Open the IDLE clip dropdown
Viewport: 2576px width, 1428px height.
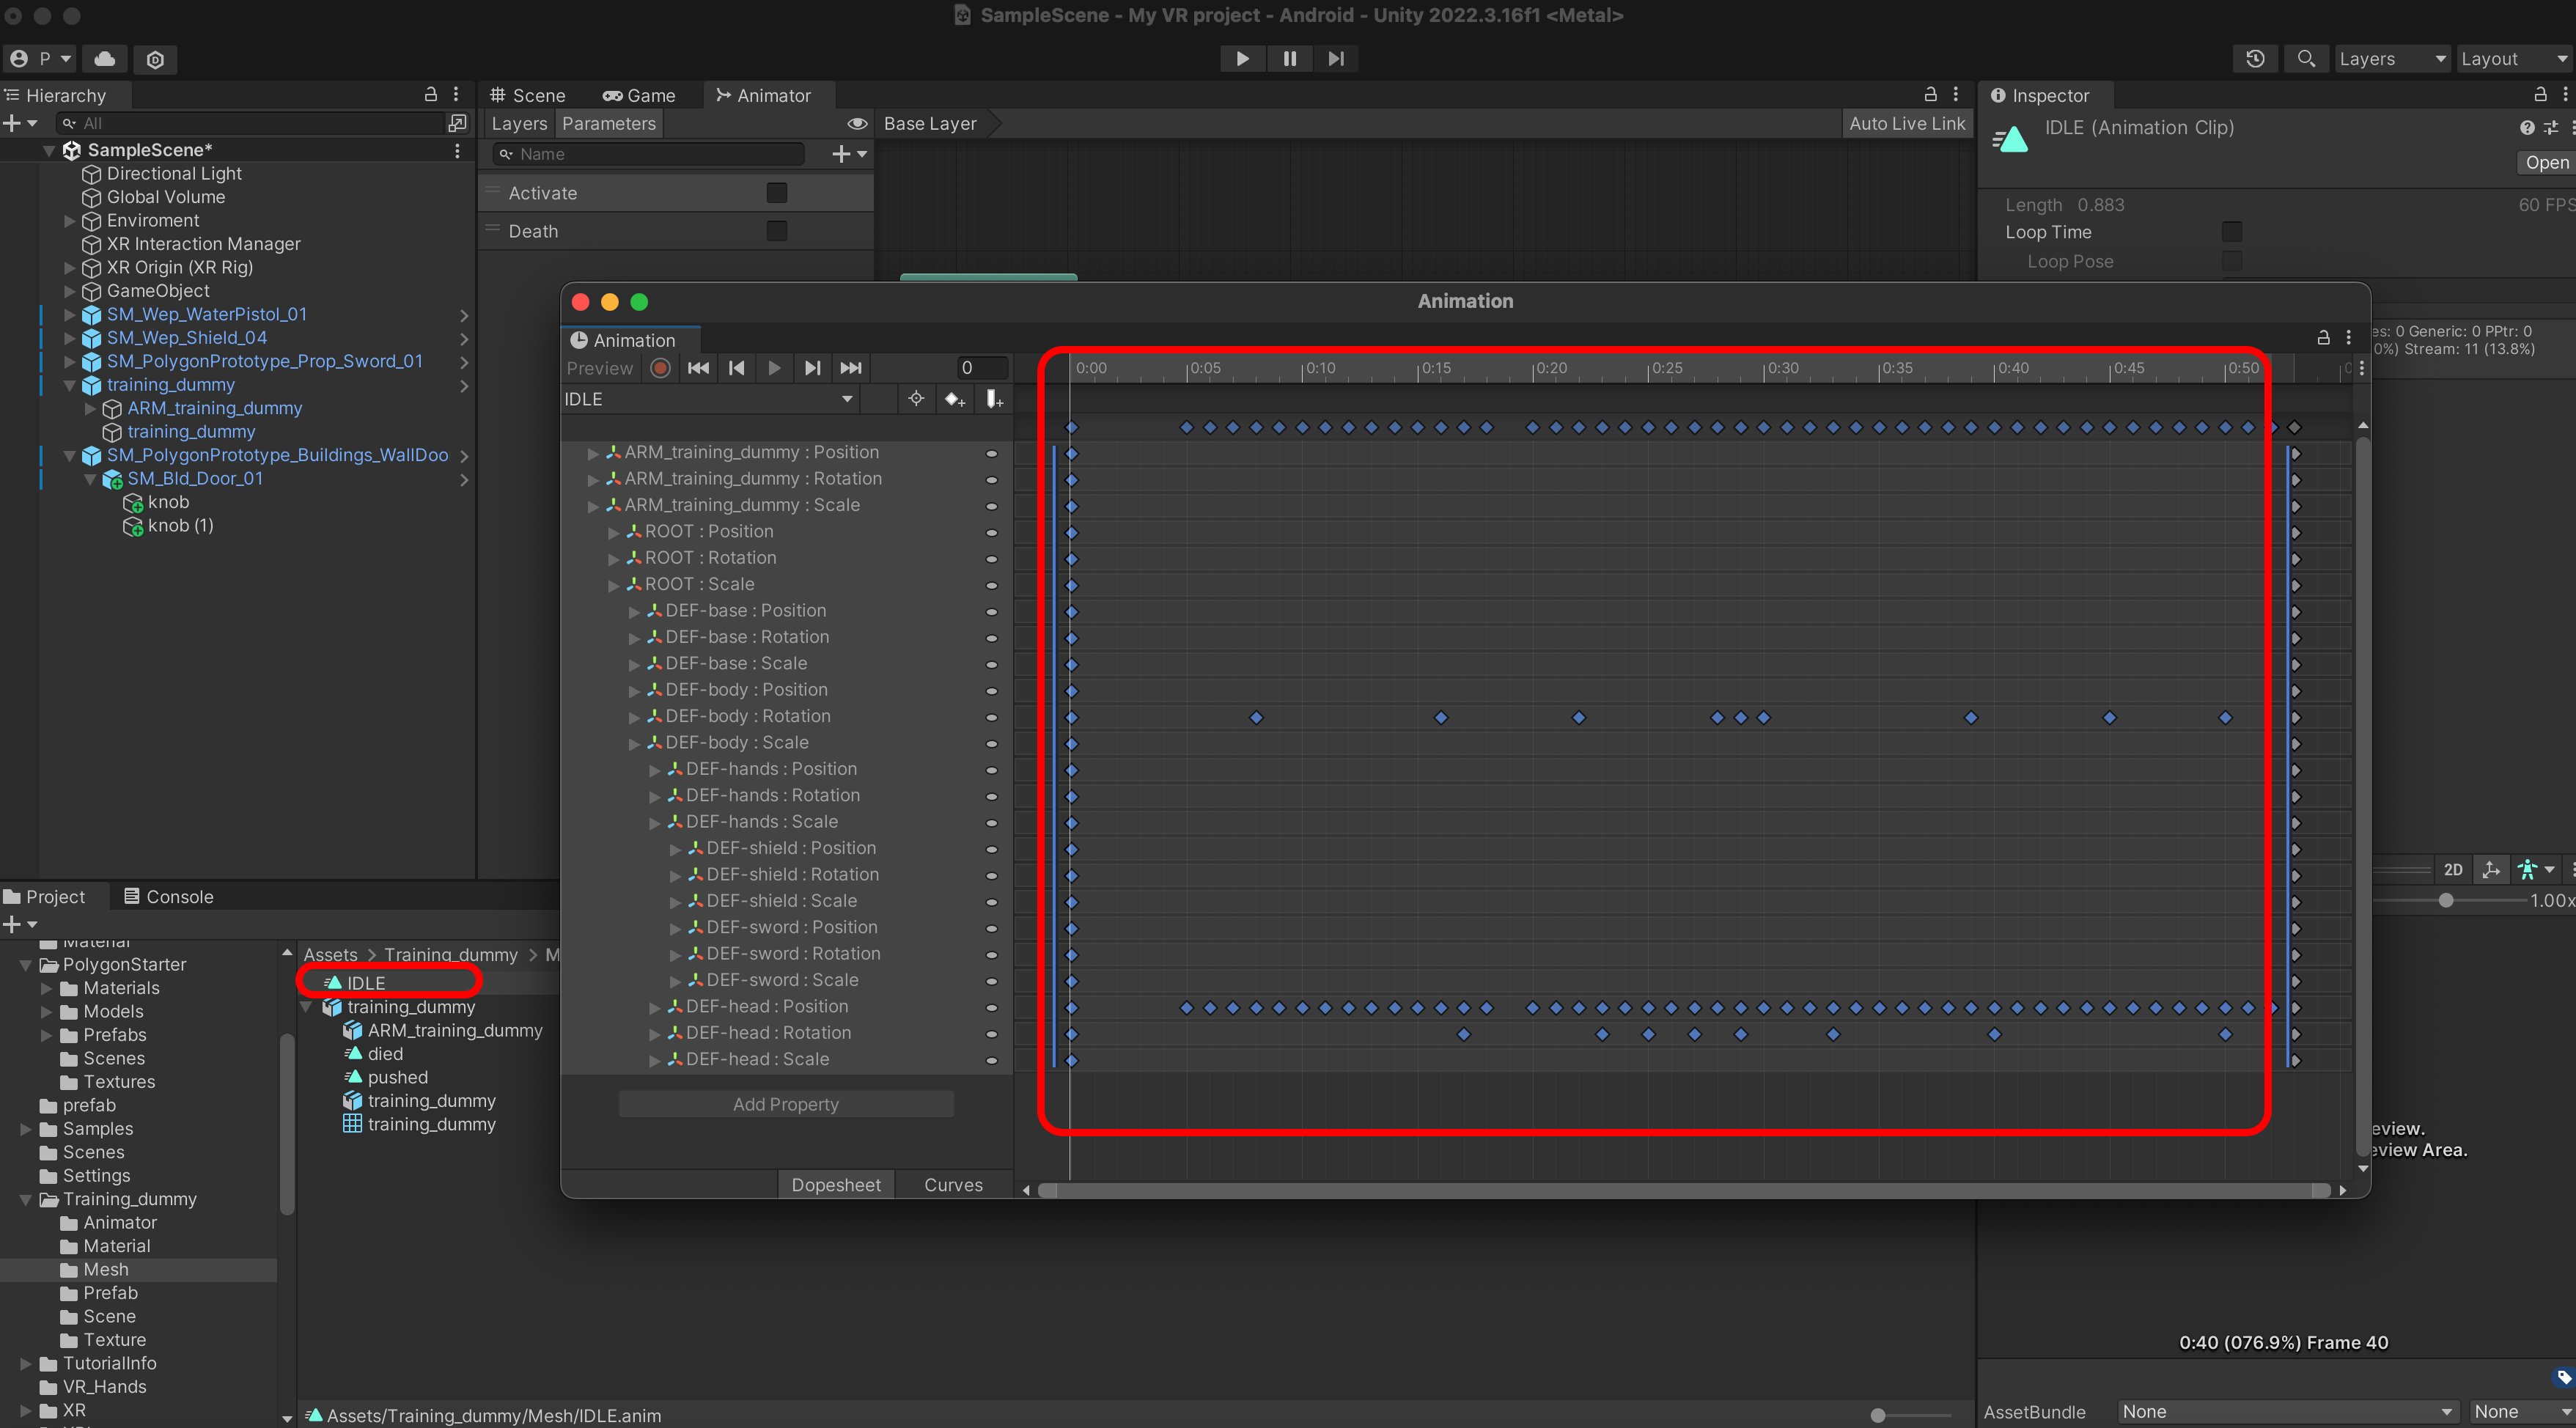click(847, 399)
